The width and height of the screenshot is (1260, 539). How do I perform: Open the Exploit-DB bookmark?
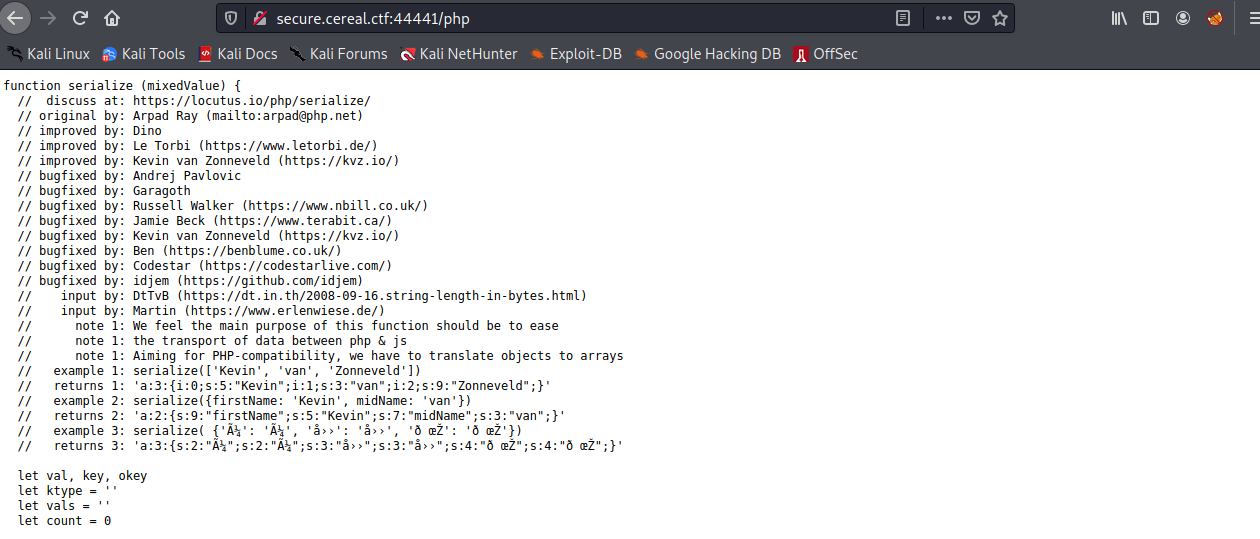(x=576, y=54)
